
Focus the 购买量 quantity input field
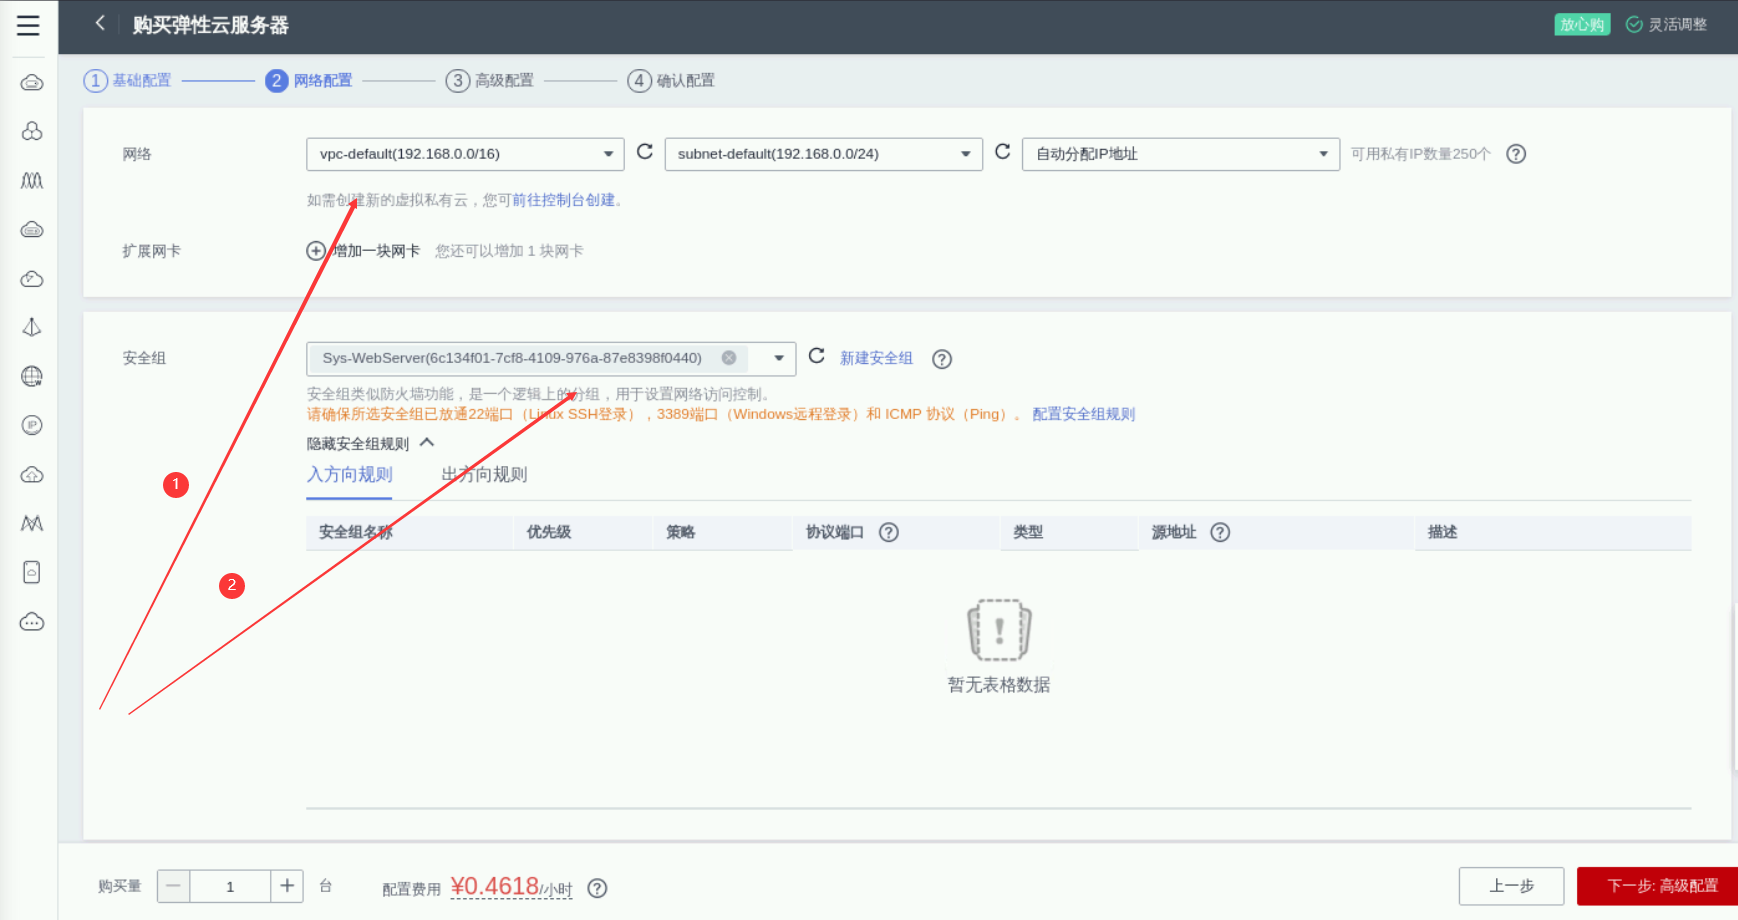(230, 886)
